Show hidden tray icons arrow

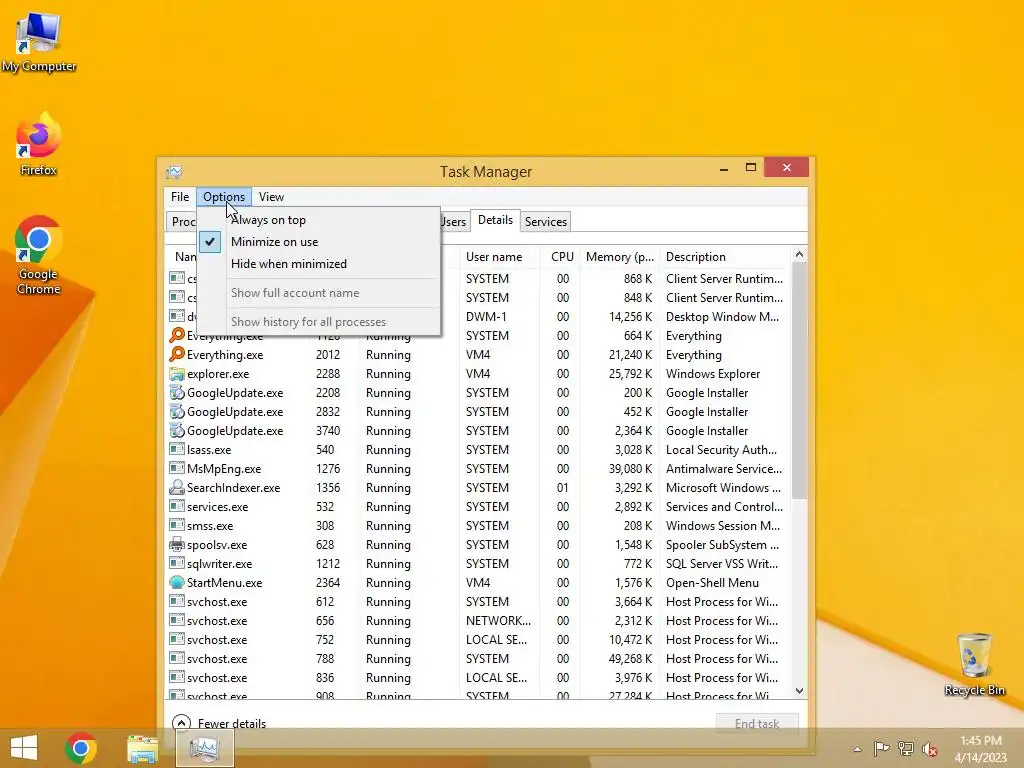(x=857, y=749)
